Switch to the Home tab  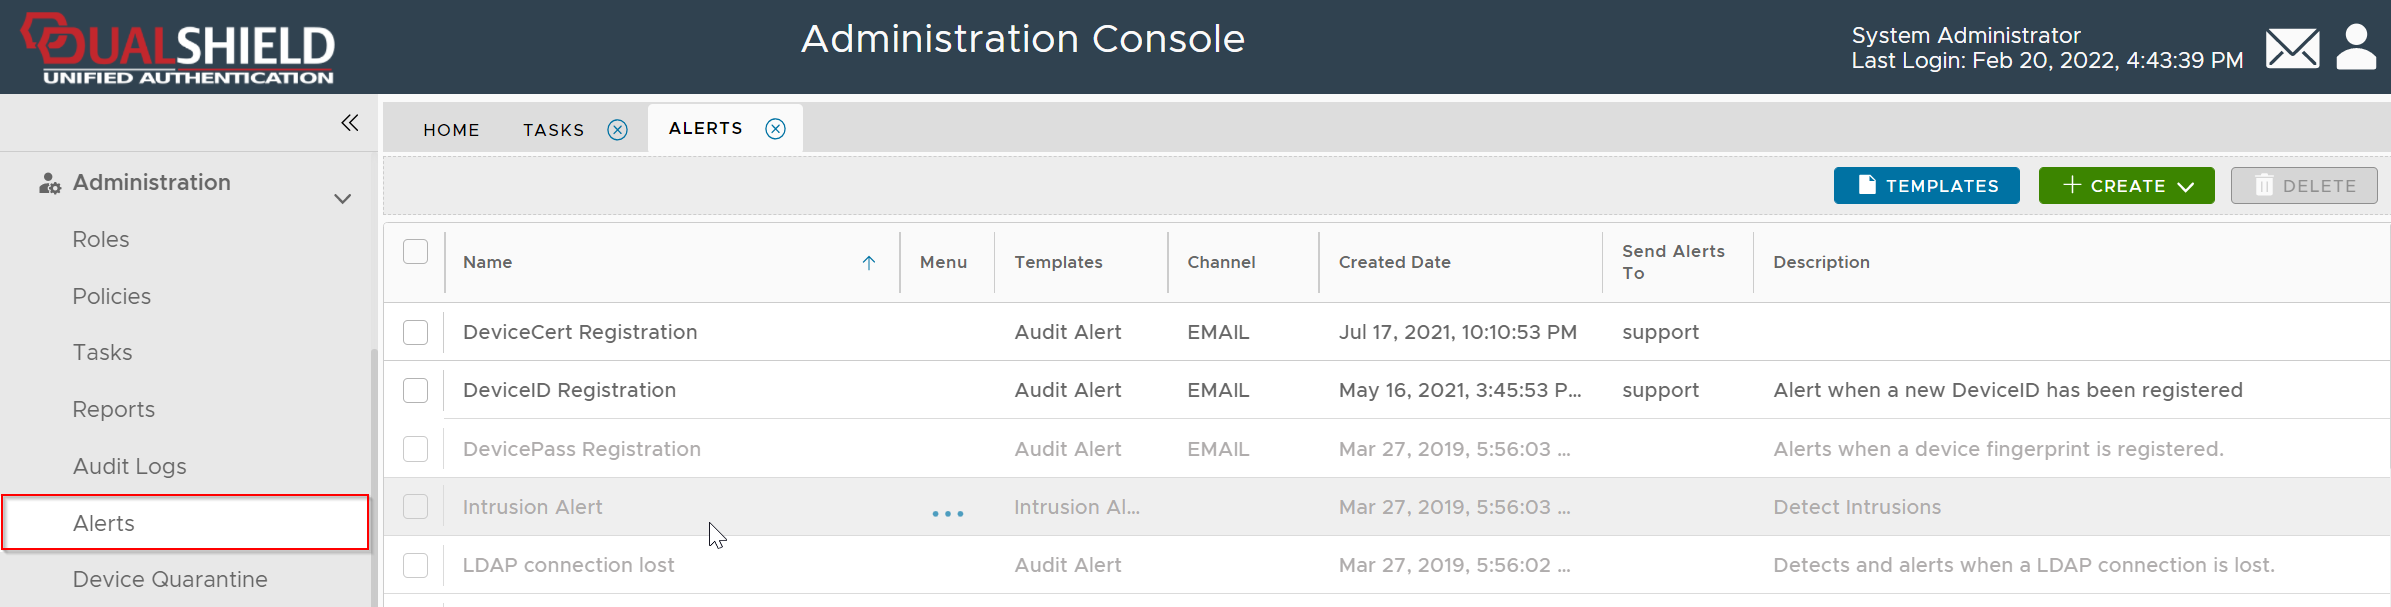coord(451,130)
